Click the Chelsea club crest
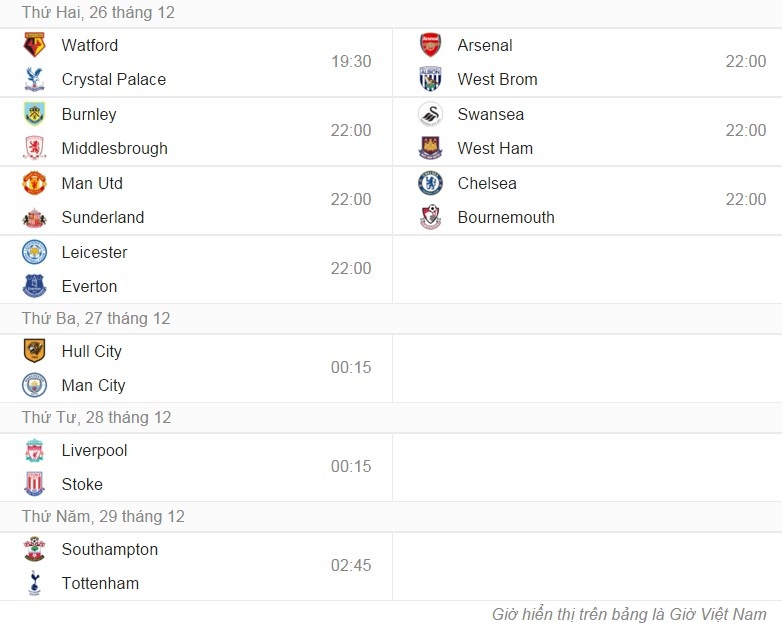782x630 pixels. pos(430,183)
